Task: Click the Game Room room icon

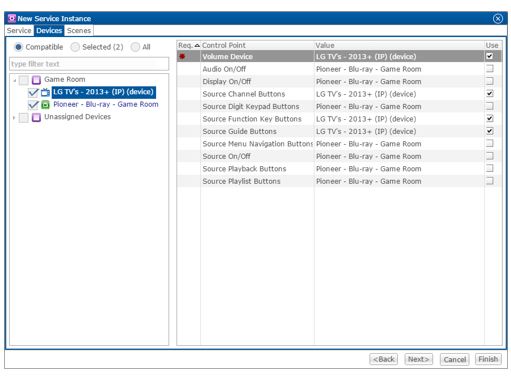Action: 36,80
